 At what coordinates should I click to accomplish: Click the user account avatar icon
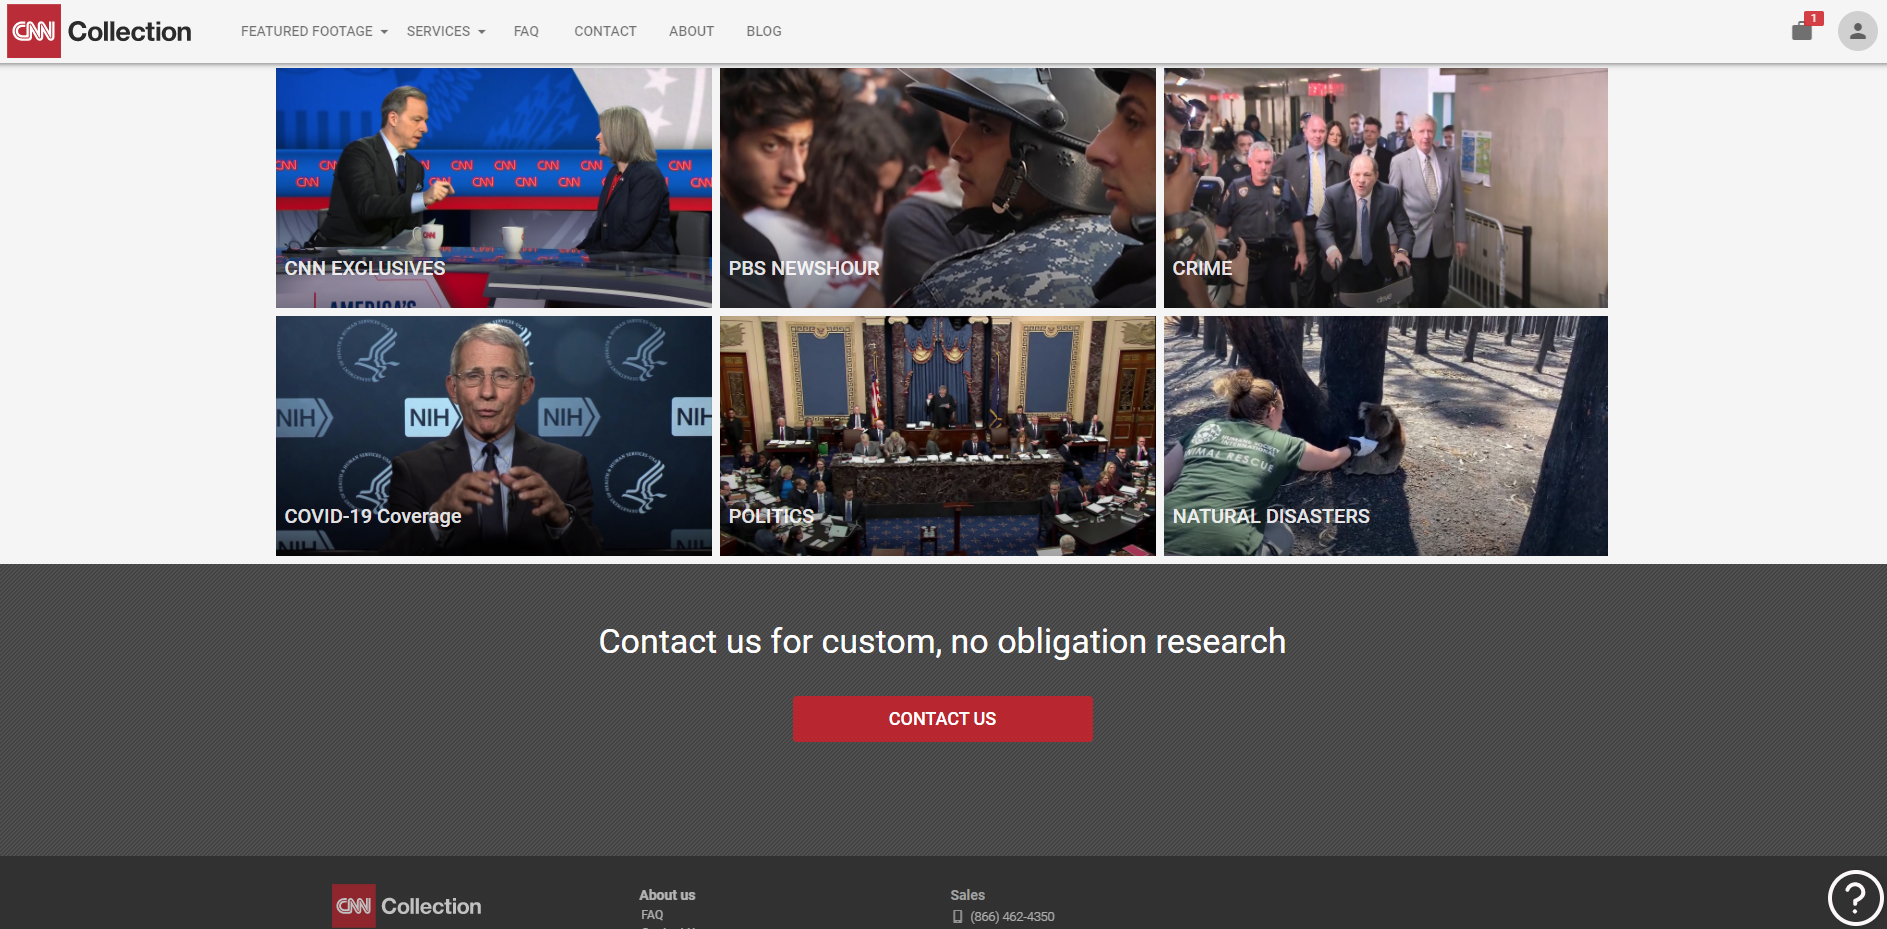[1857, 31]
